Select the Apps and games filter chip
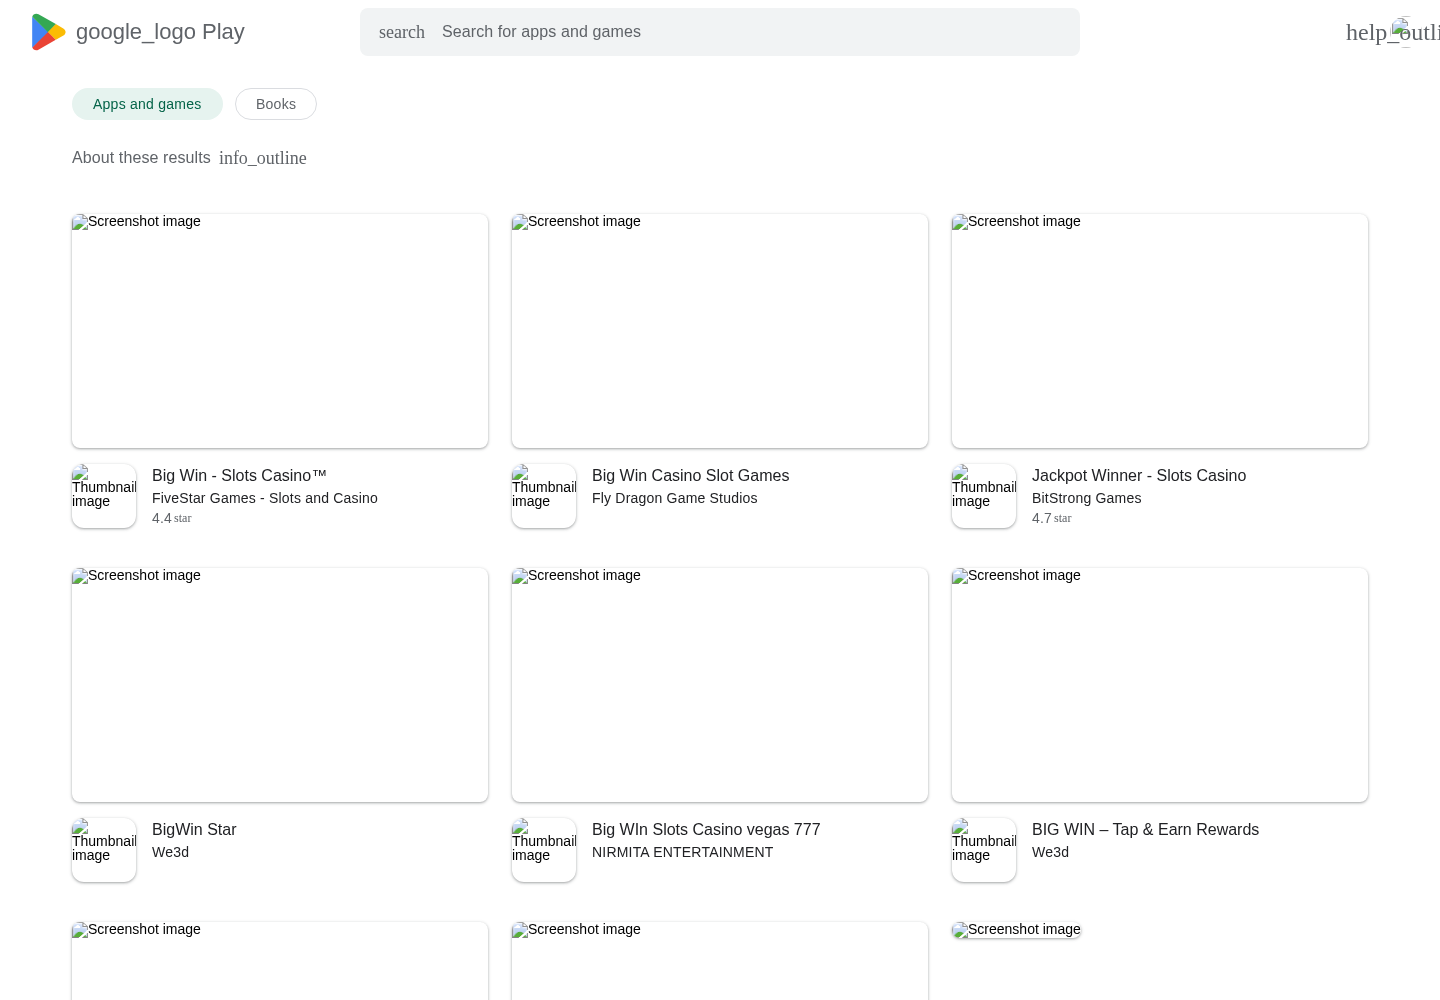This screenshot has height=1000, width=1440. [x=147, y=104]
